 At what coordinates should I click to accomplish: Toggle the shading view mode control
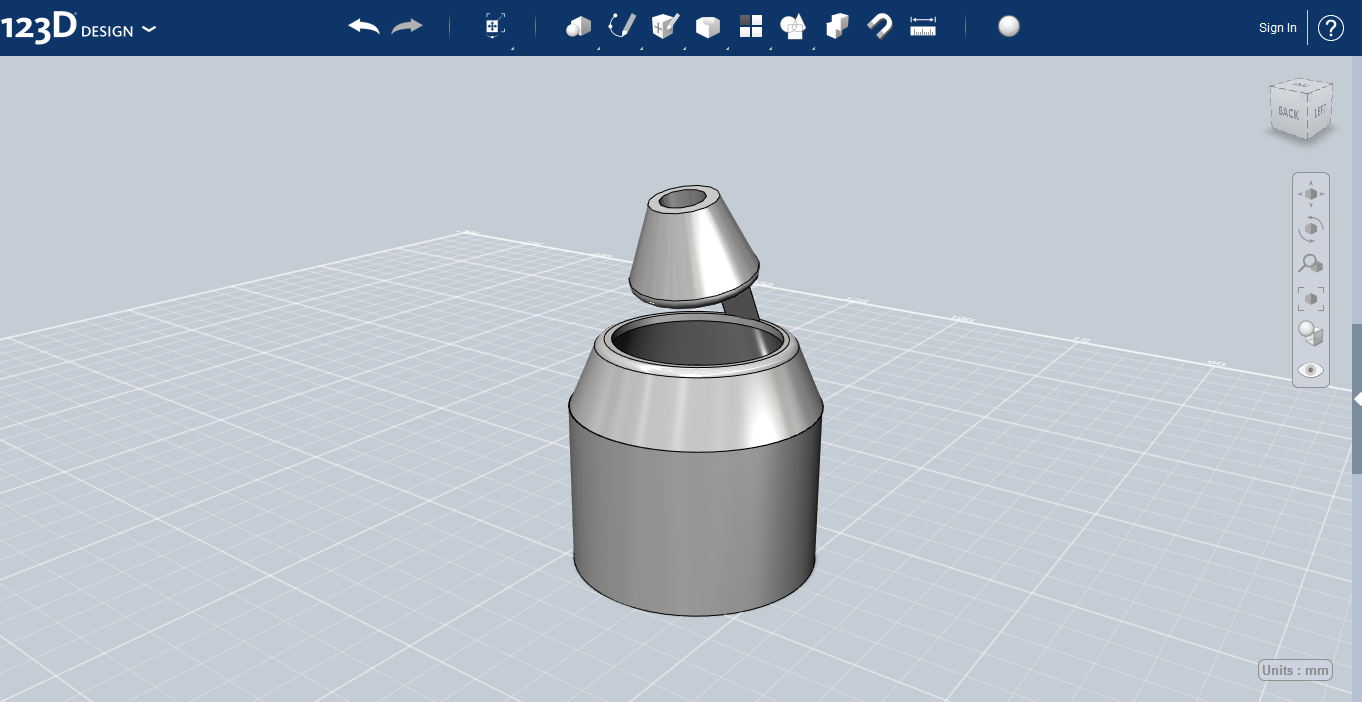point(1310,333)
